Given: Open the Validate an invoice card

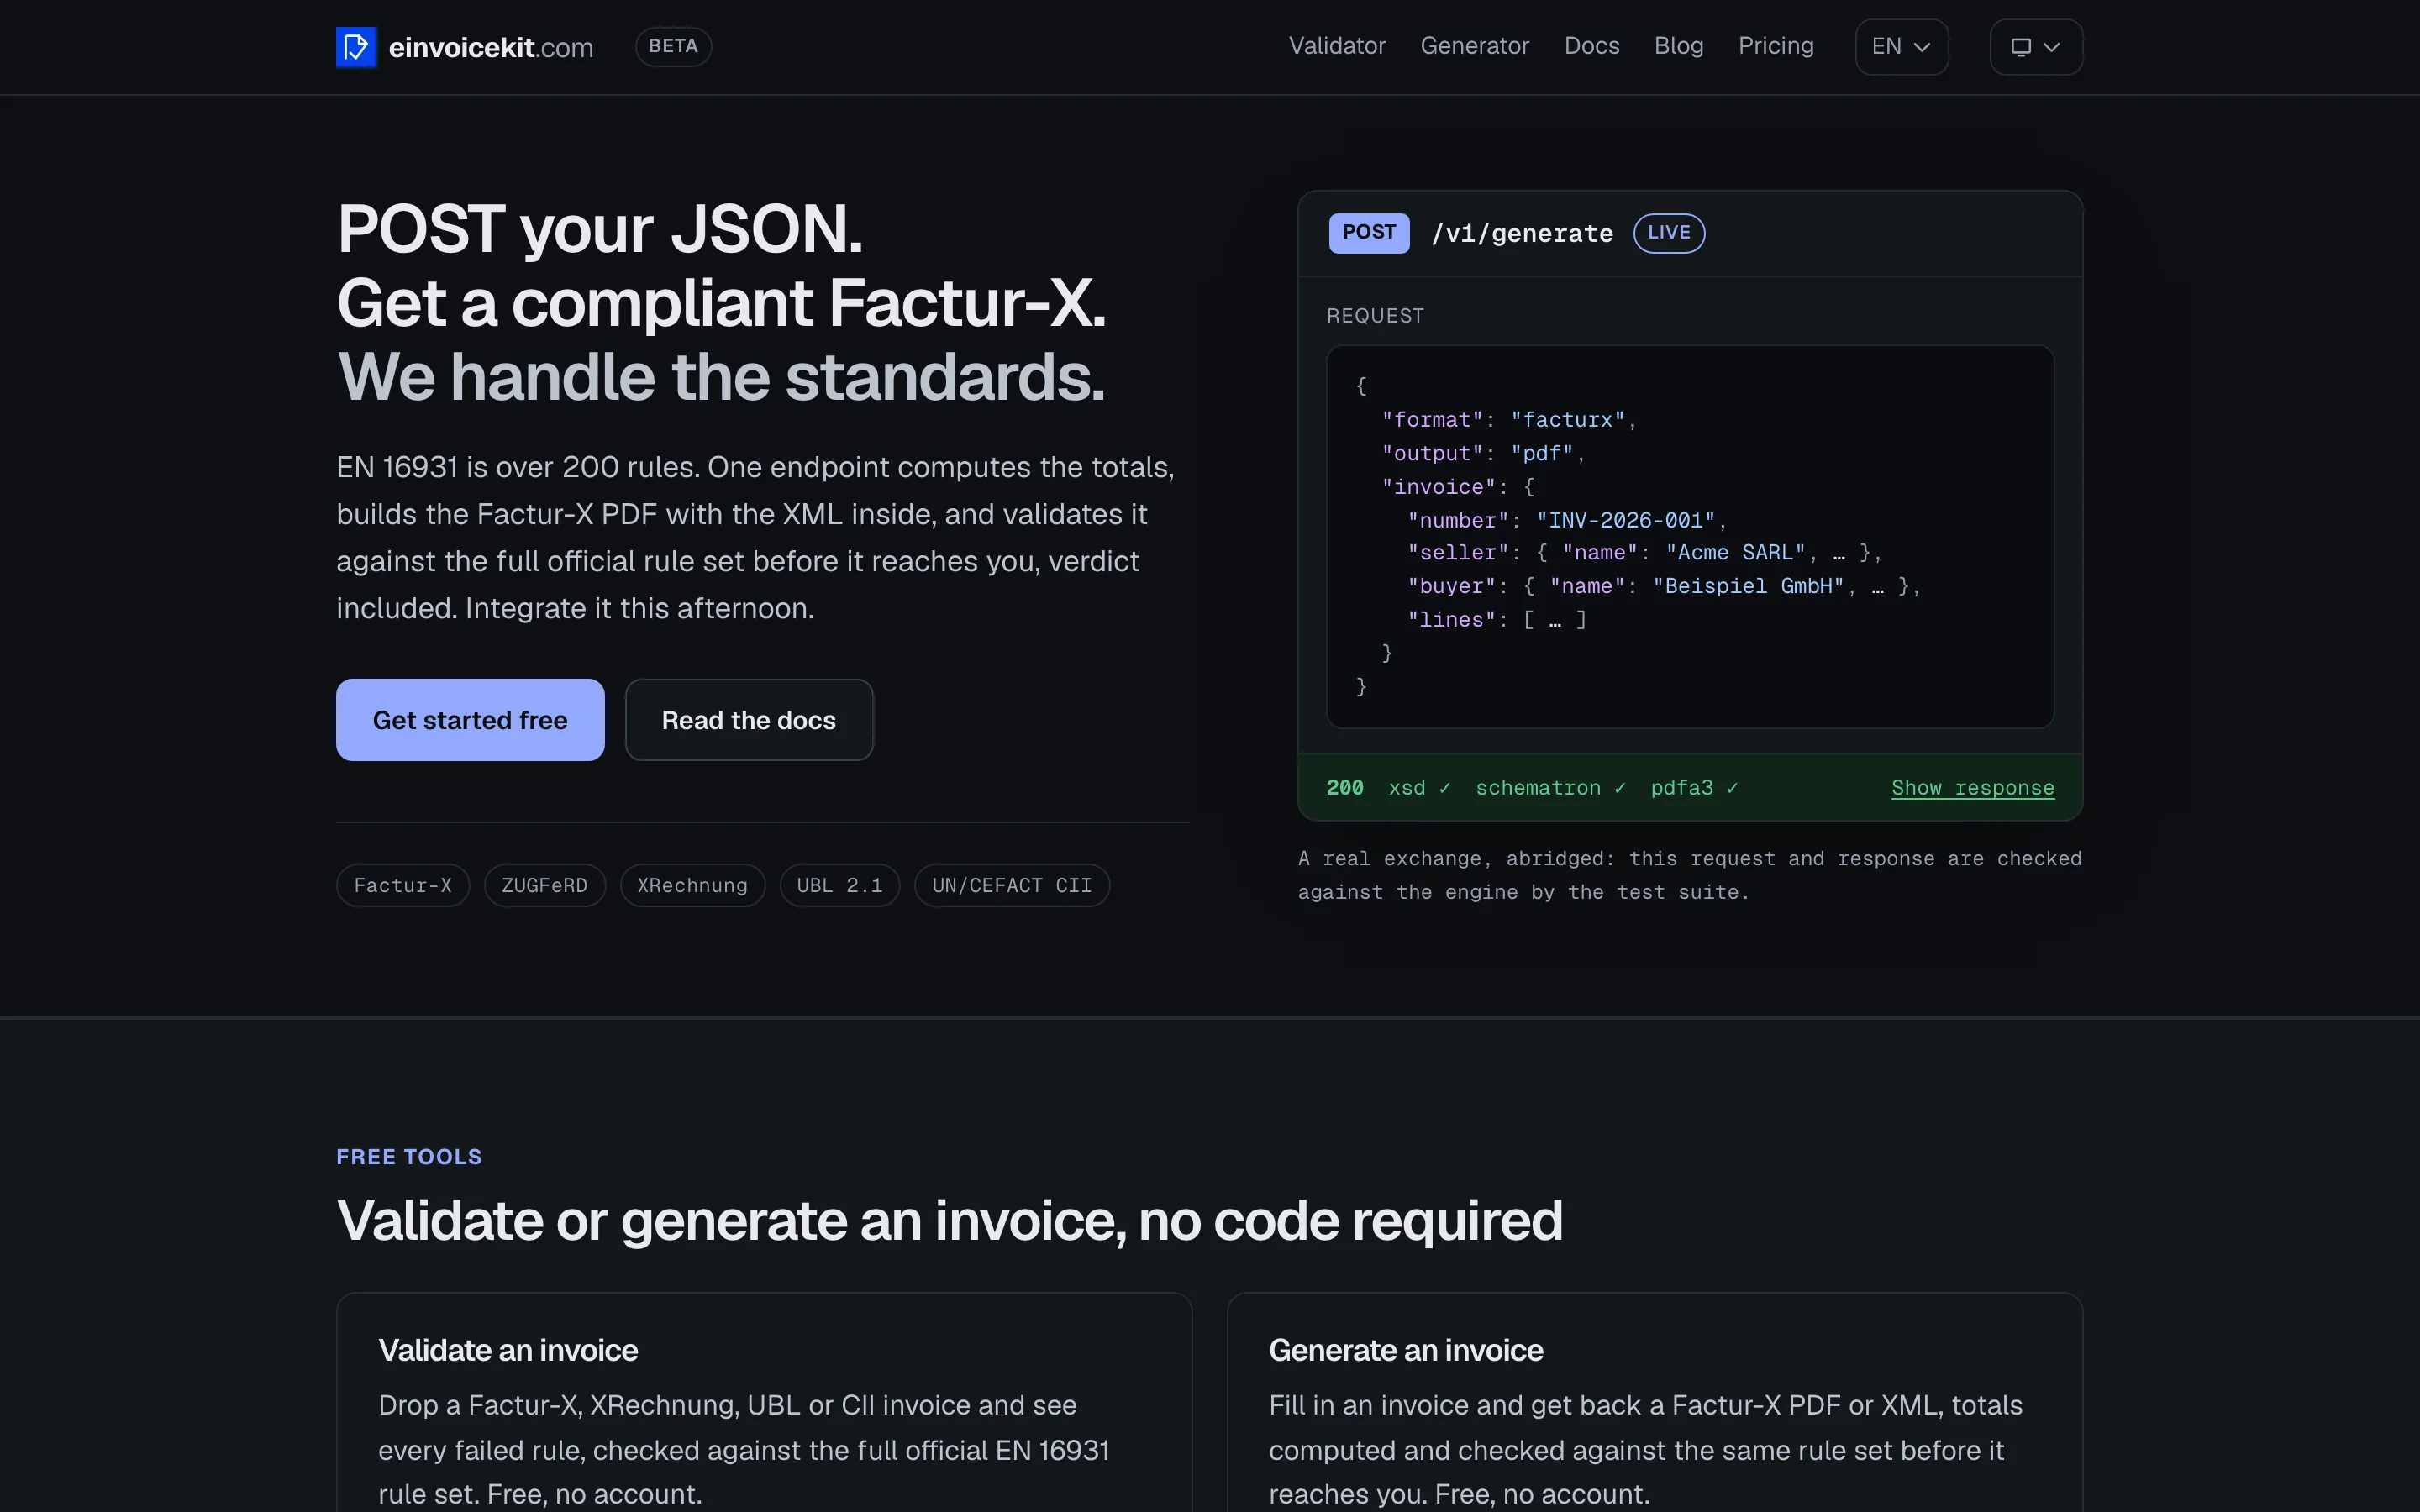Looking at the screenshot, I should (x=764, y=1402).
